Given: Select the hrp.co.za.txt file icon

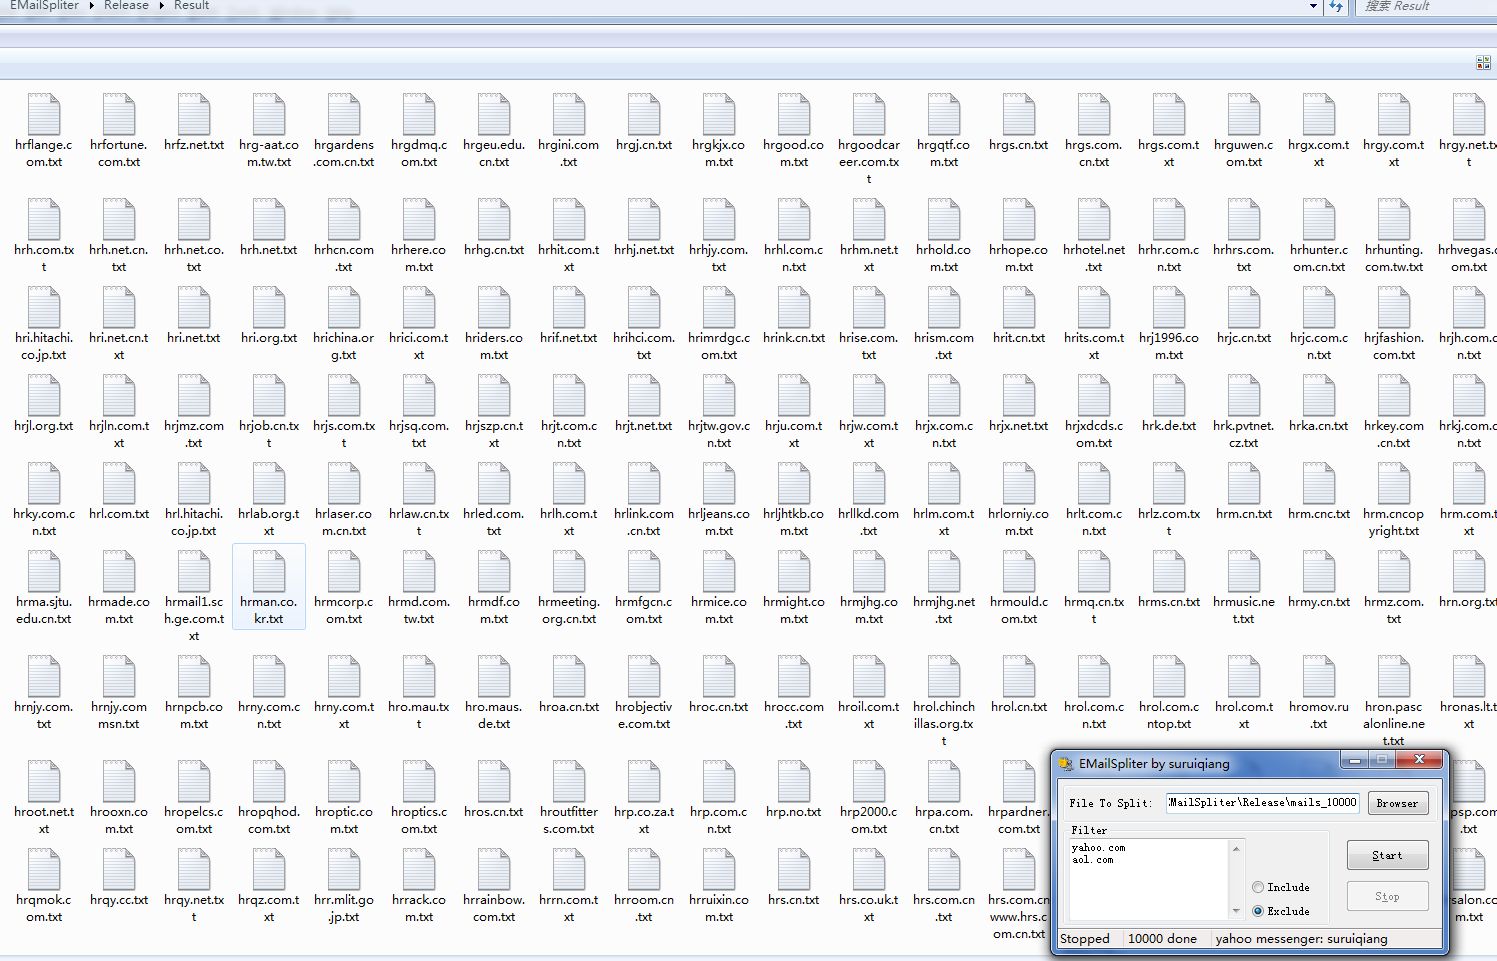Looking at the screenshot, I should point(644,781).
